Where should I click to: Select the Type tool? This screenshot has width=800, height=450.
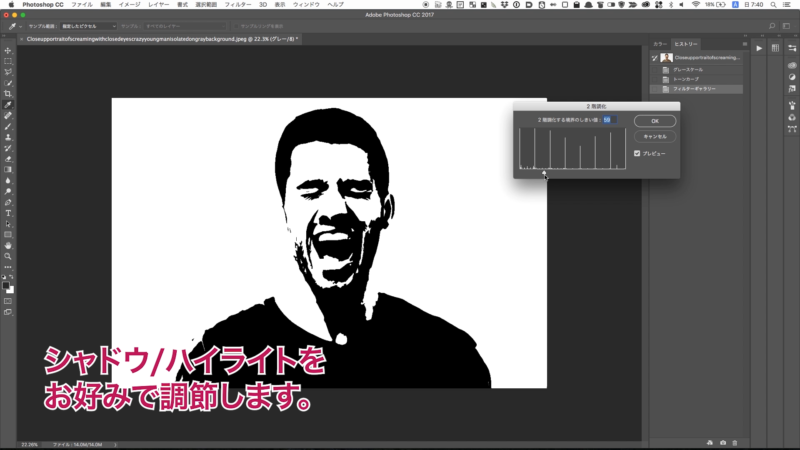pos(8,213)
